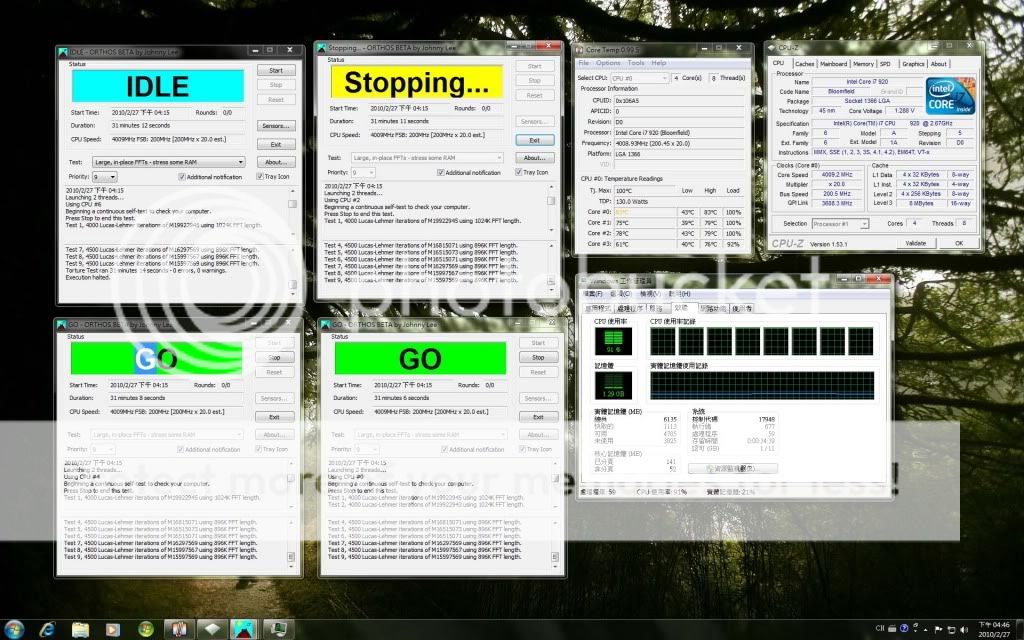Open Test type dropdown in IDLE ORTHOS window
Image resolution: width=1024 pixels, height=640 pixels.
(x=168, y=162)
